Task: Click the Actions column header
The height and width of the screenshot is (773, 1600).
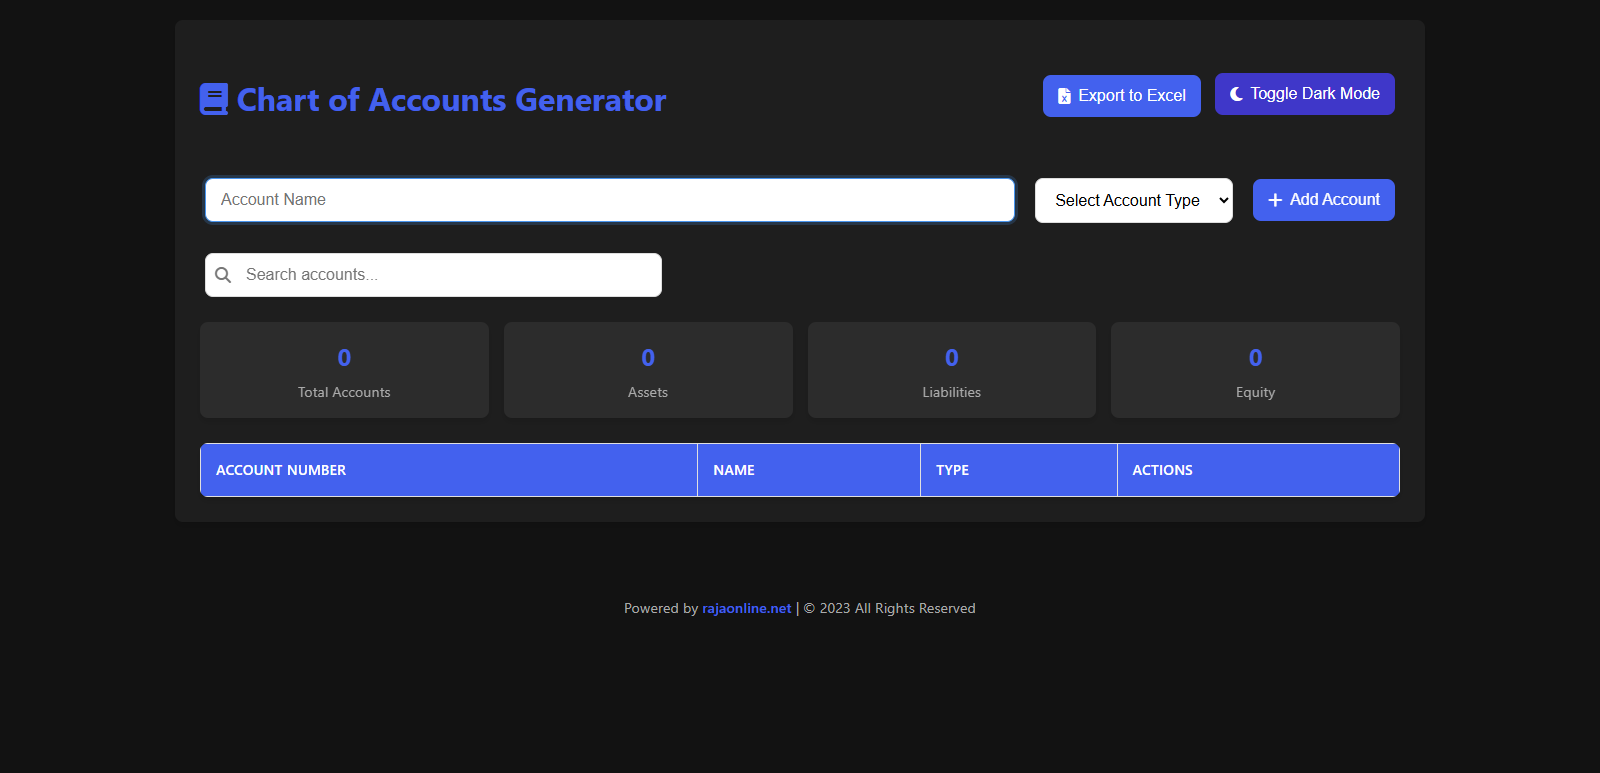Action: [x=1258, y=470]
